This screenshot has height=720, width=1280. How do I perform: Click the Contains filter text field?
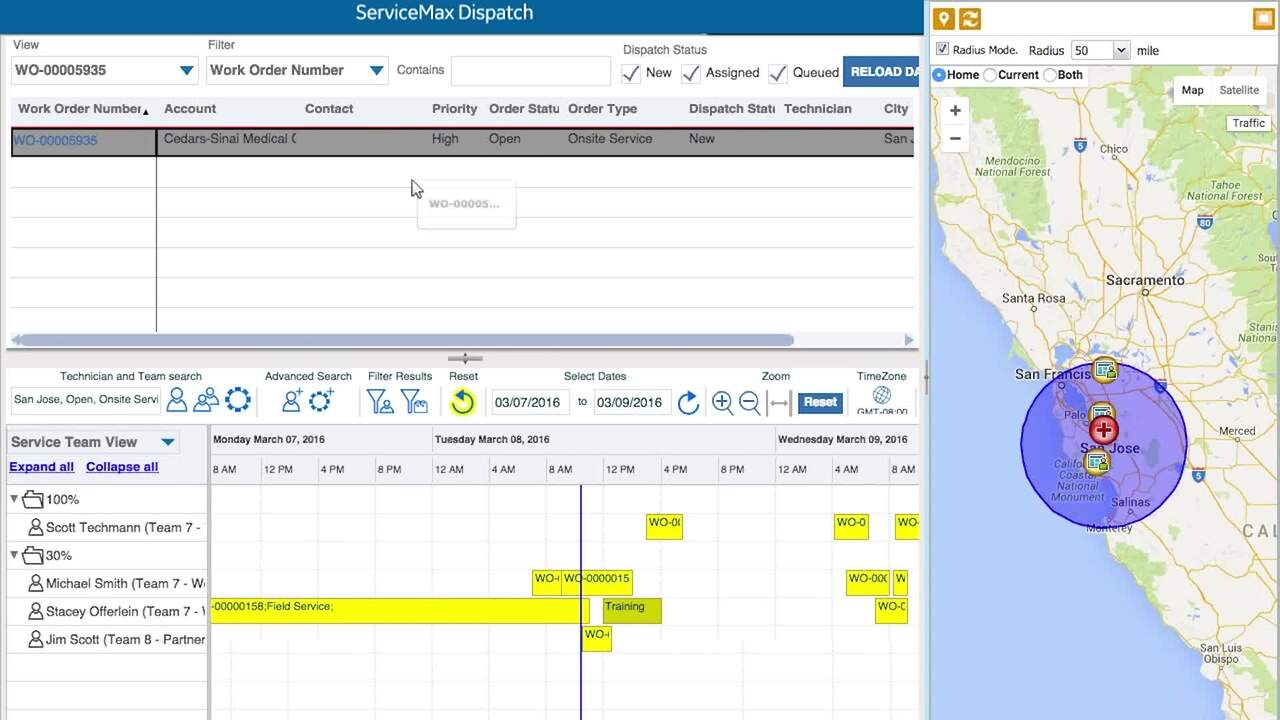tap(530, 70)
